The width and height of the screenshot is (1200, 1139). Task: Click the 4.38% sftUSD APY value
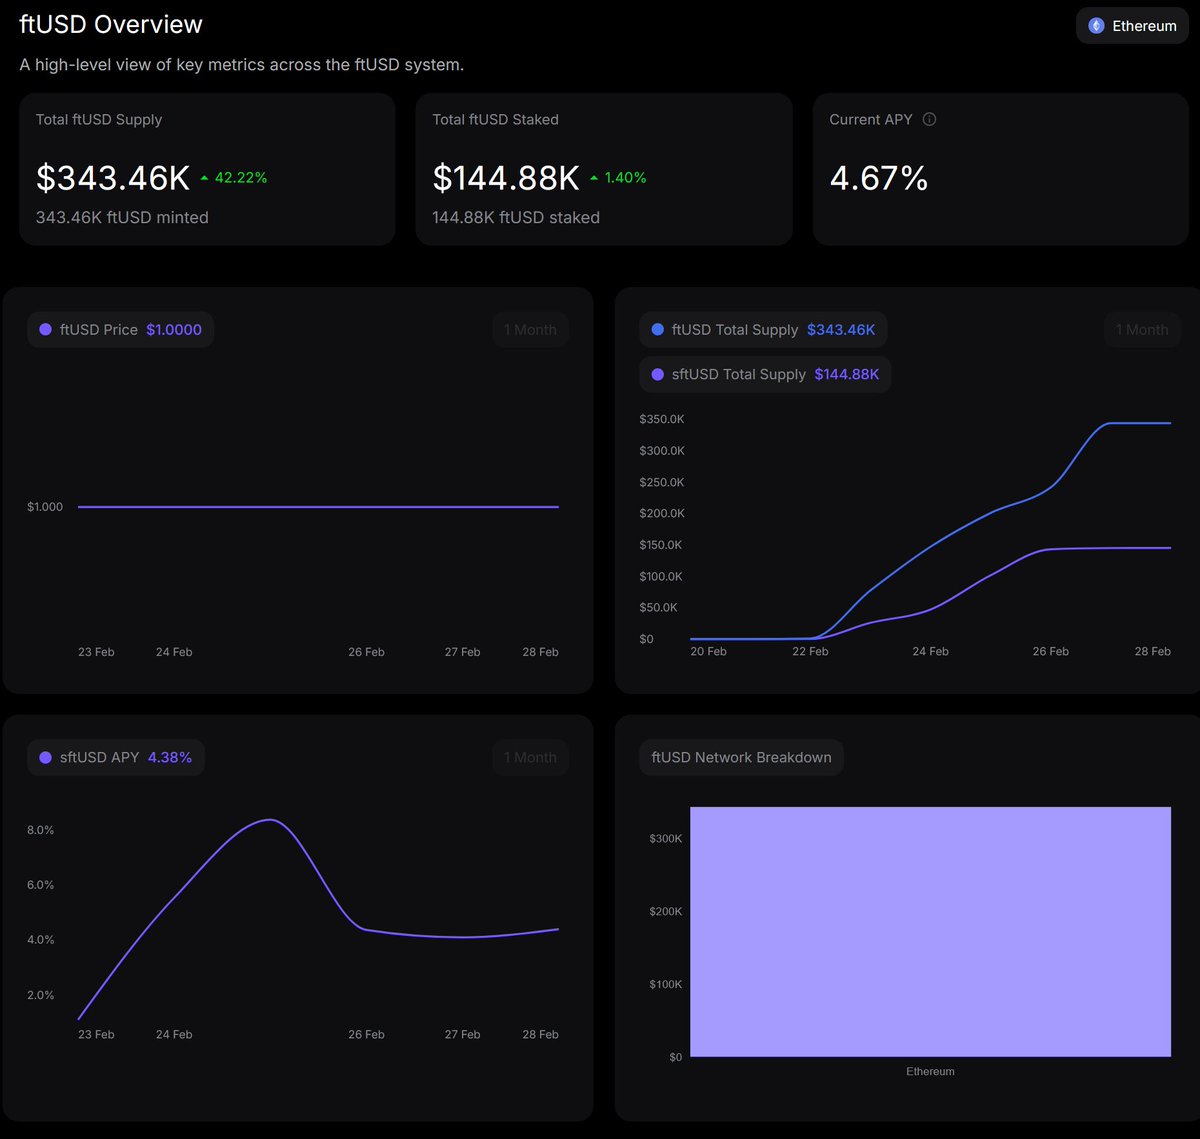click(170, 758)
